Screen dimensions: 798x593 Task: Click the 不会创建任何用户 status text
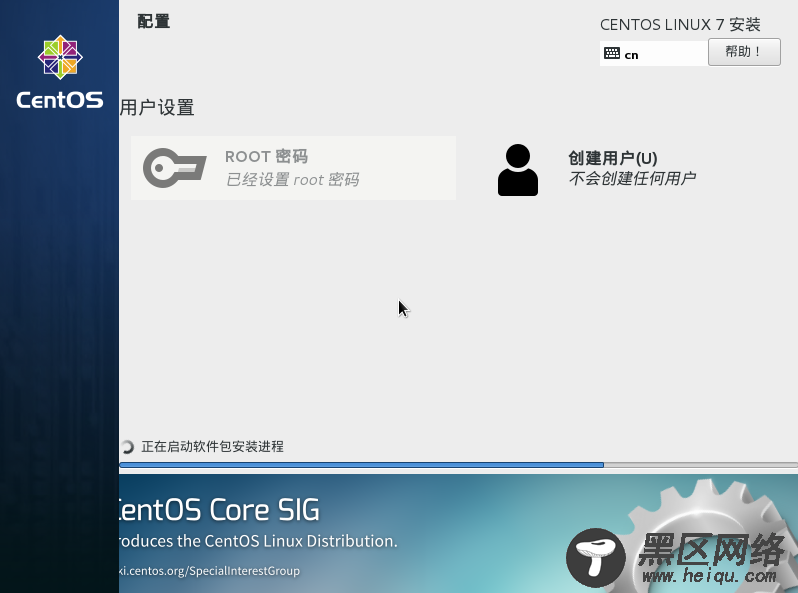[632, 178]
